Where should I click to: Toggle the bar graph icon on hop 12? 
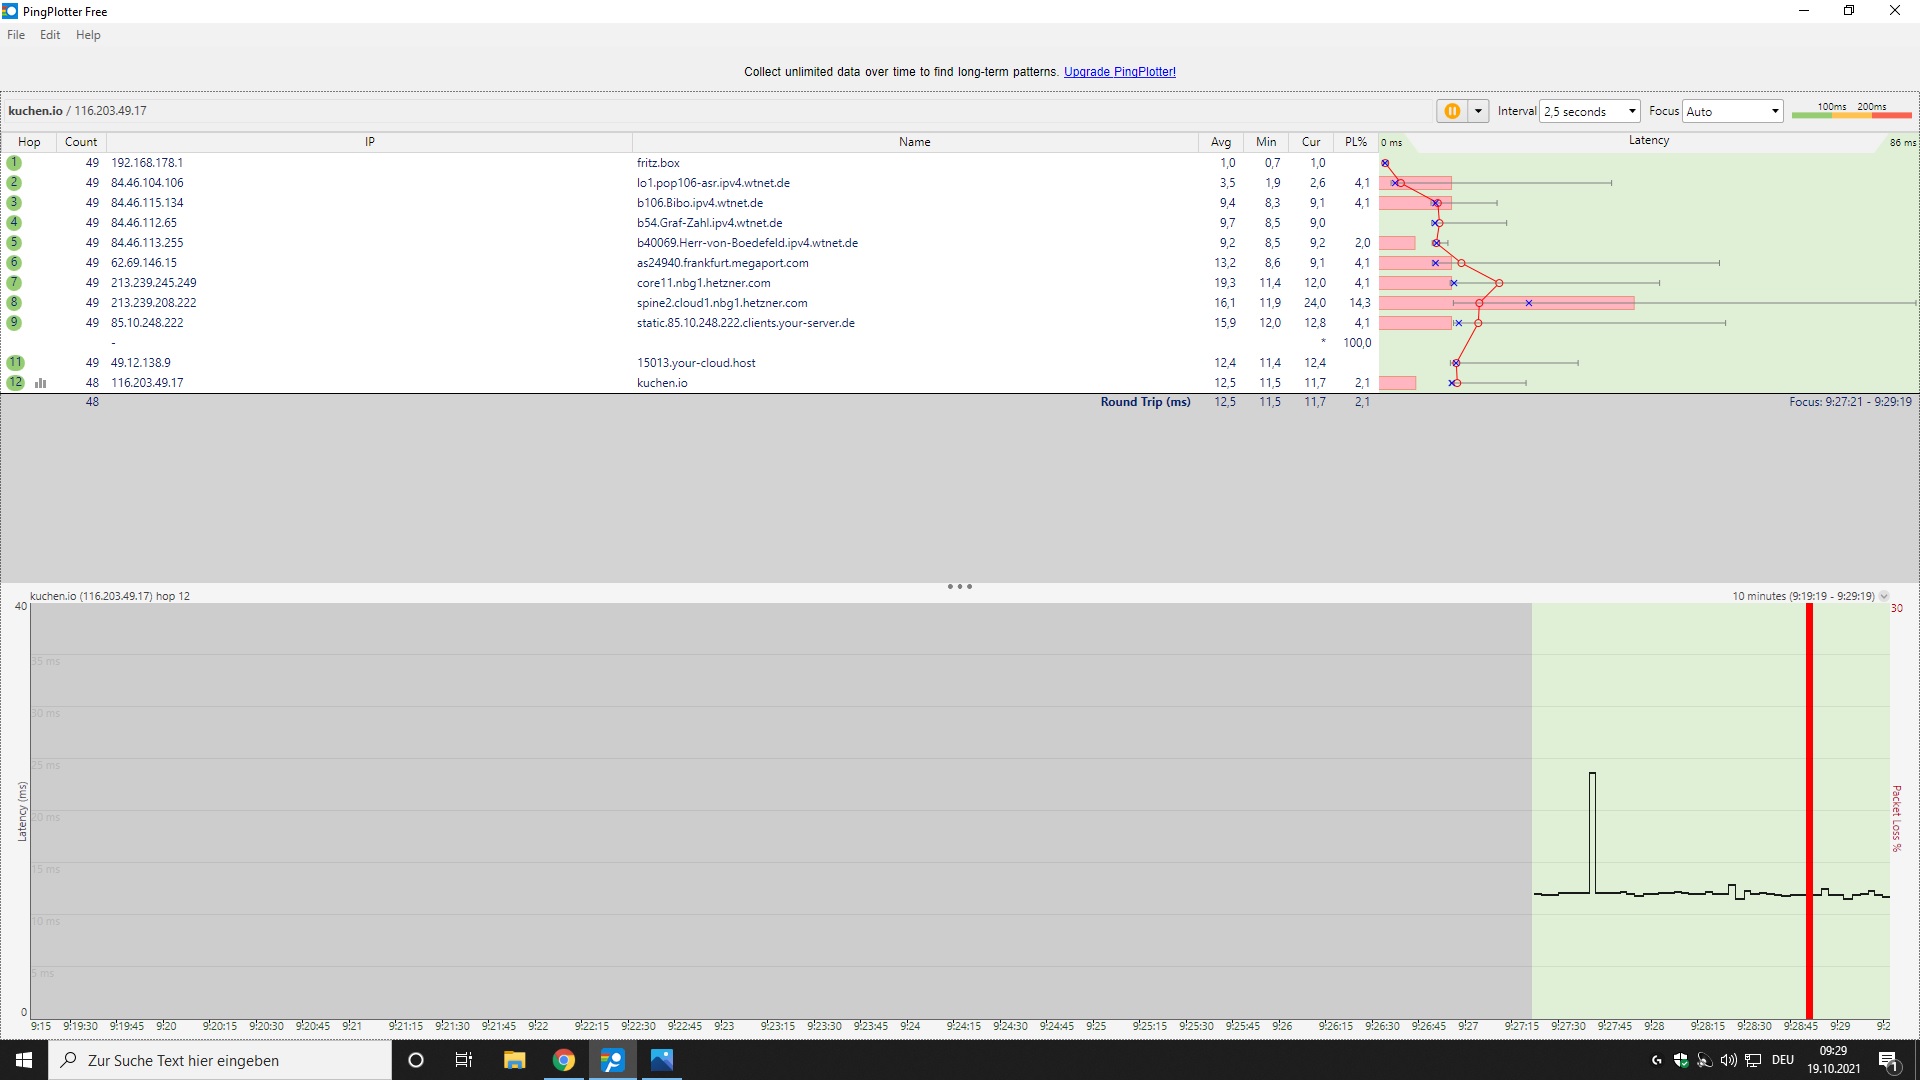(x=41, y=383)
